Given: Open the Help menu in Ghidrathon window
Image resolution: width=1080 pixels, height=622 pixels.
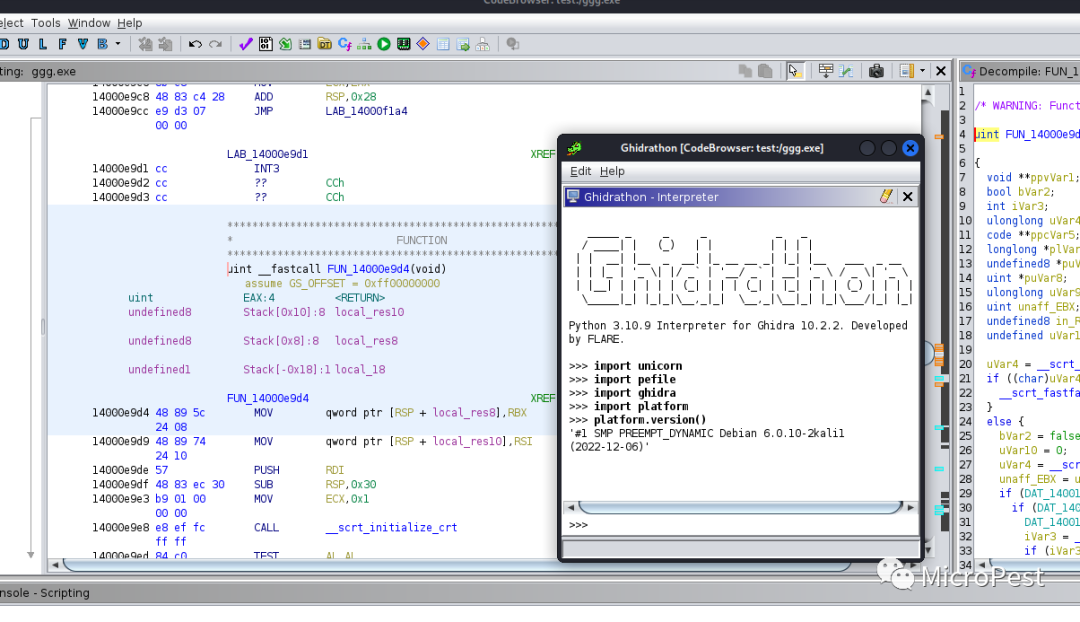Looking at the screenshot, I should tap(612, 171).
